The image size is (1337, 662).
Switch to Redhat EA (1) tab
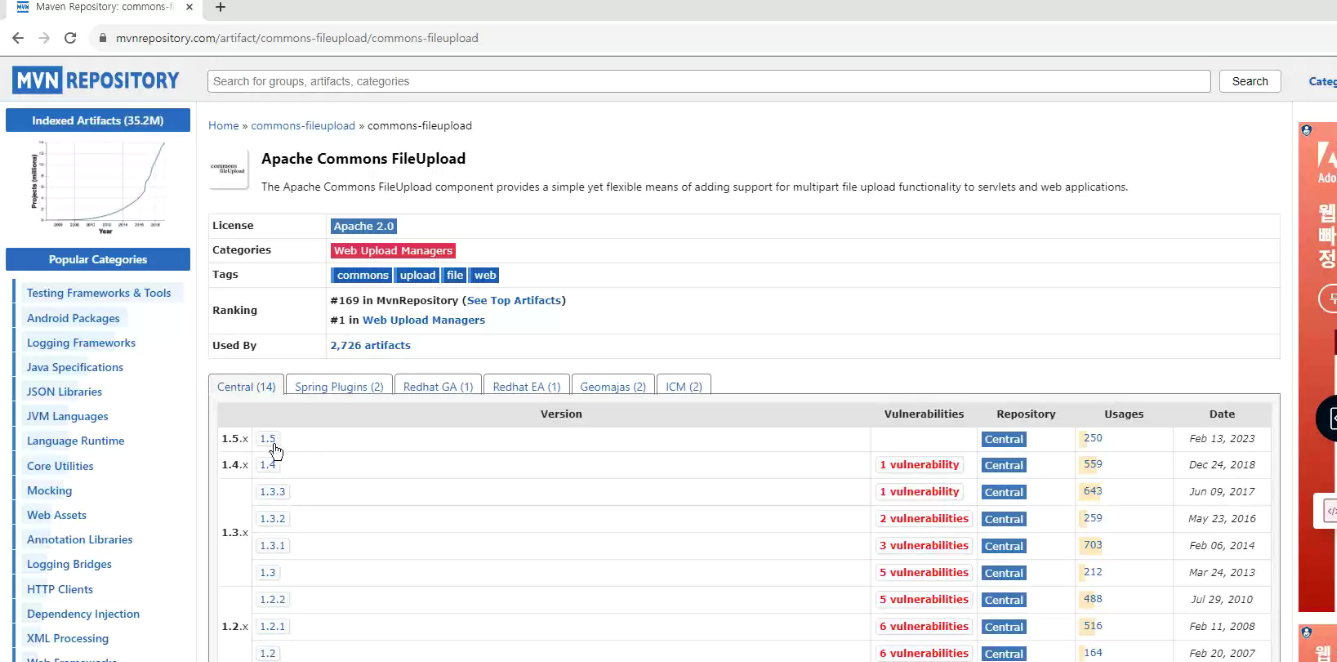pyautogui.click(x=526, y=386)
